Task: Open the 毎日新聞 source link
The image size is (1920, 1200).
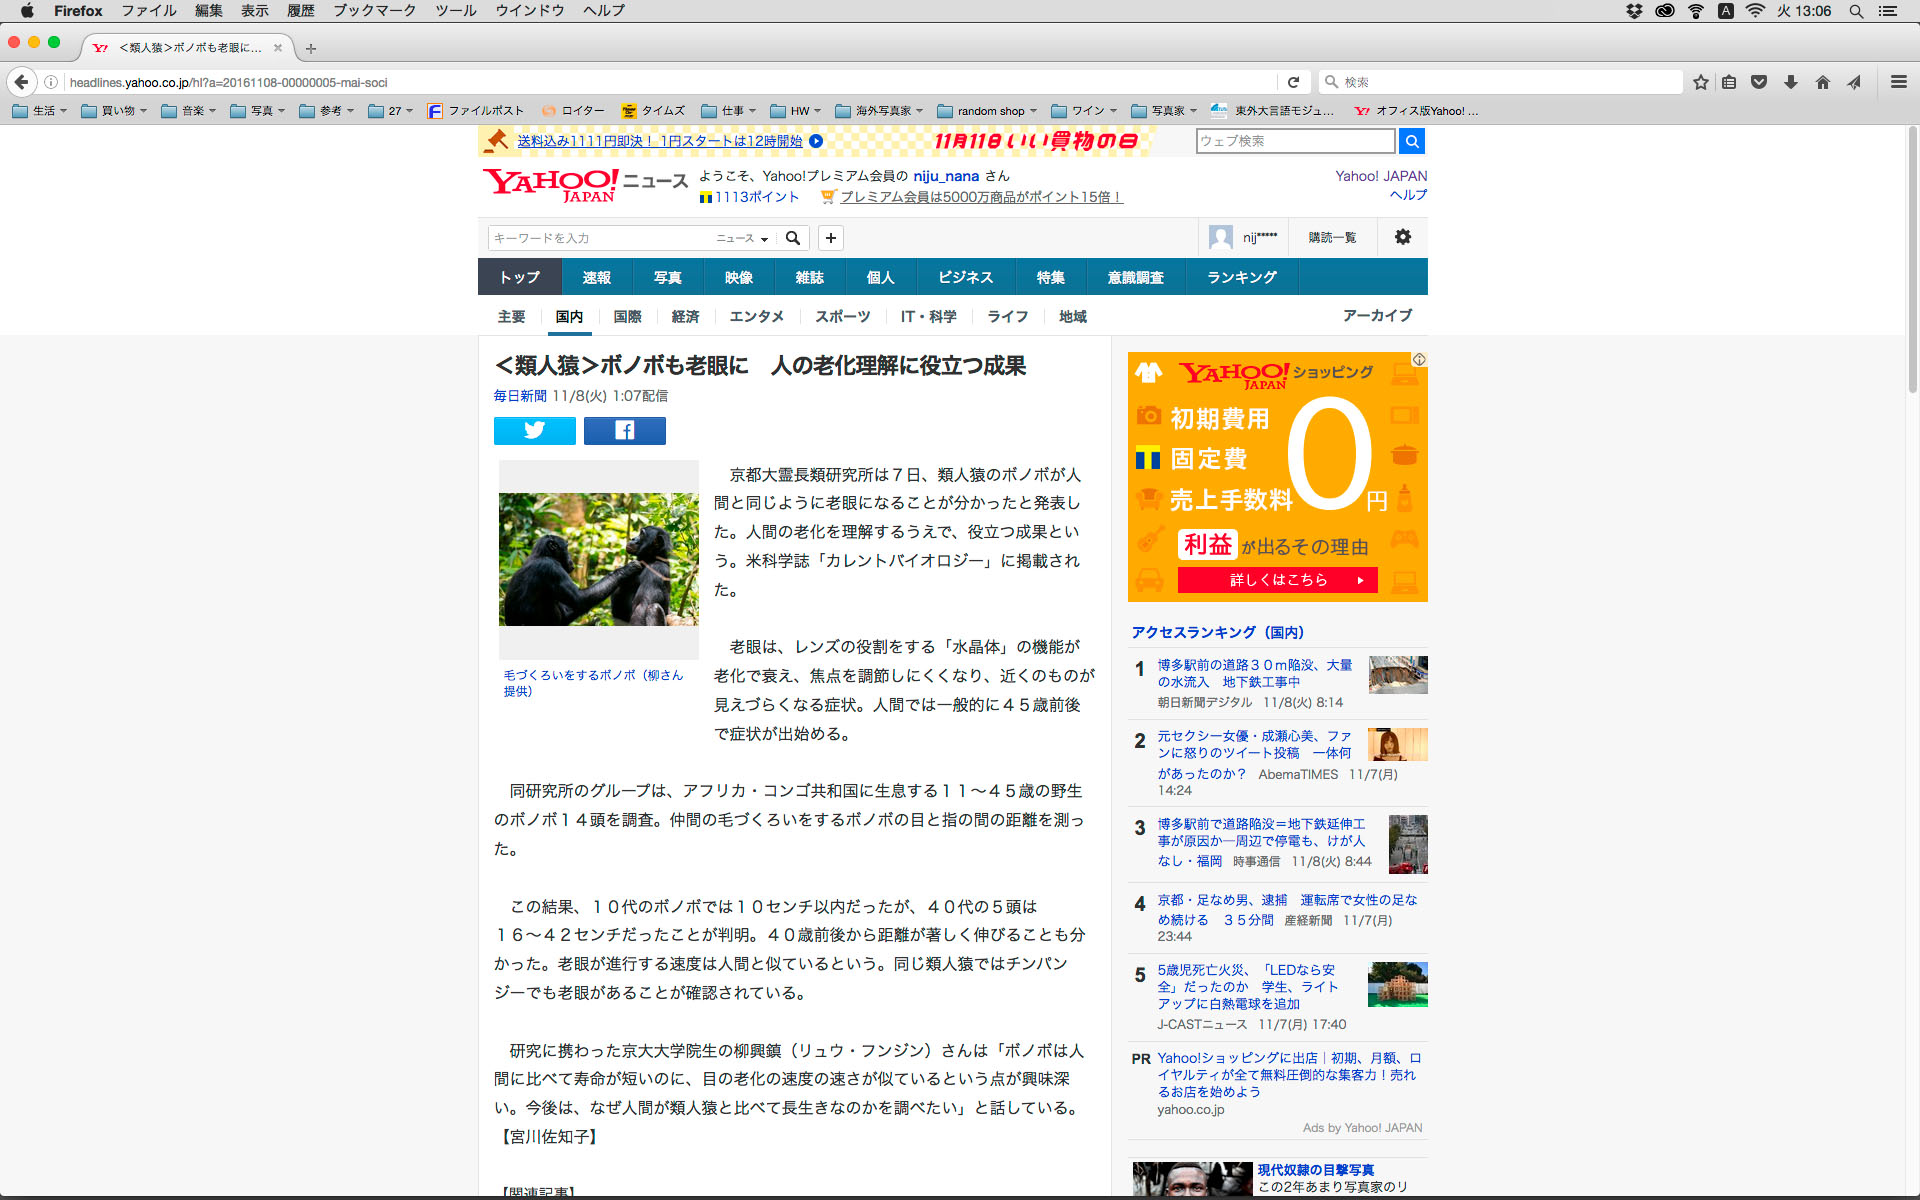Action: point(519,396)
